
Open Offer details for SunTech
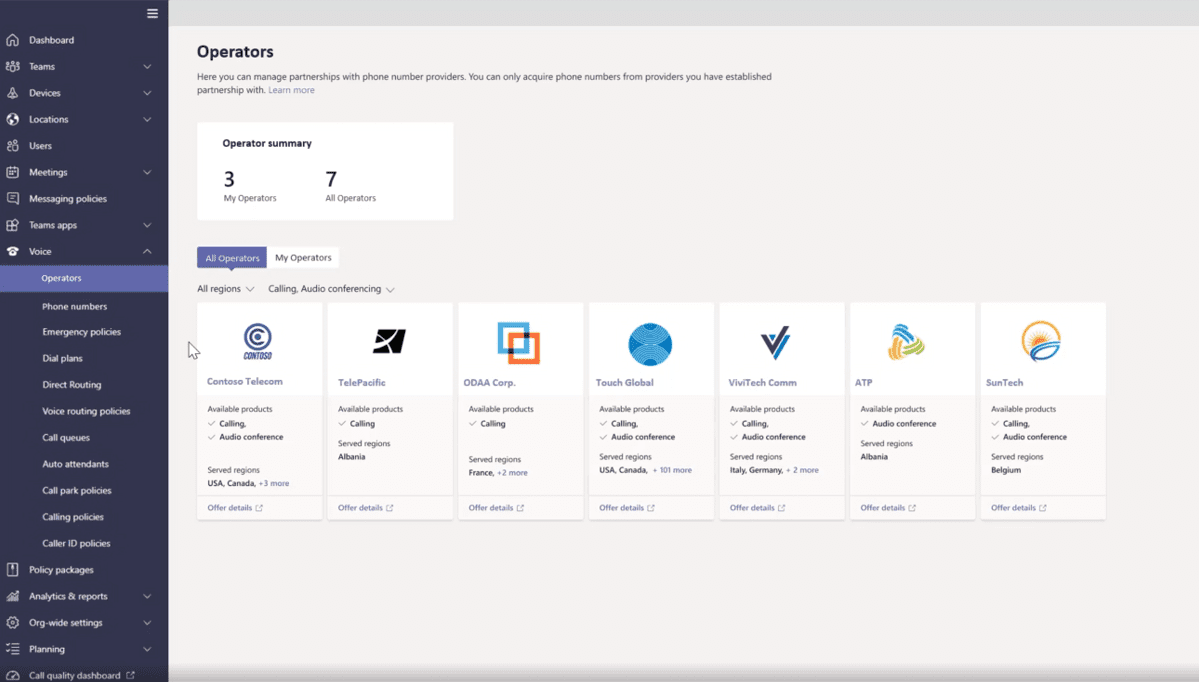(1019, 508)
